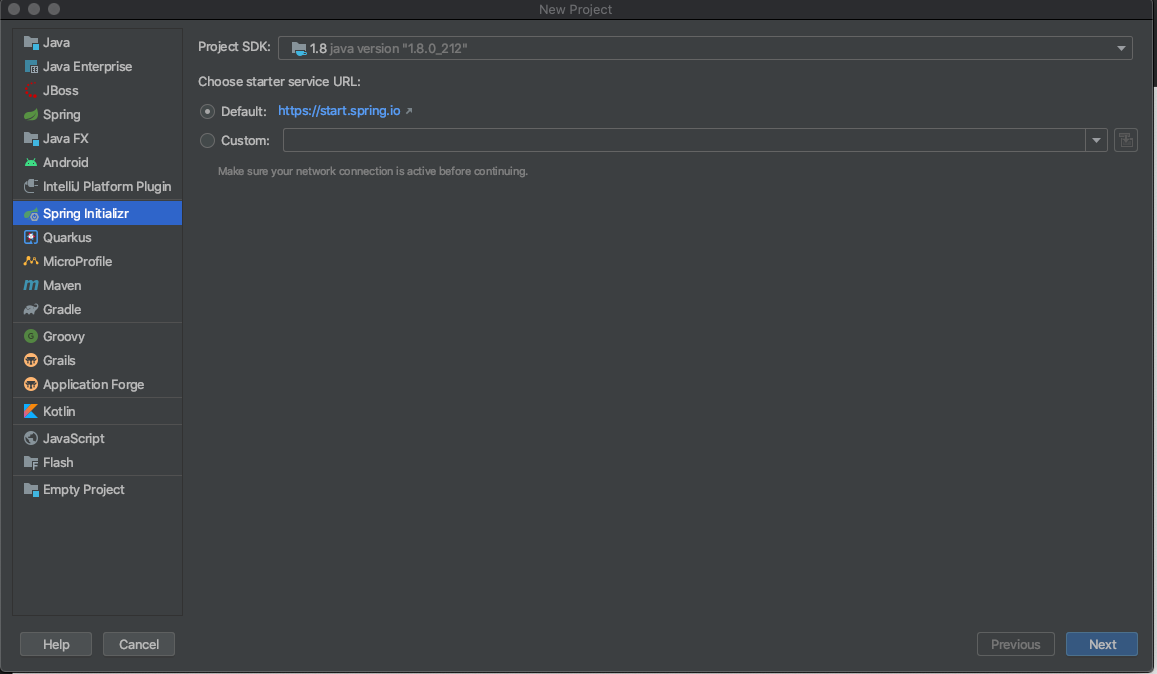Click the JBoss label
1157x674 pixels.
coord(61,91)
